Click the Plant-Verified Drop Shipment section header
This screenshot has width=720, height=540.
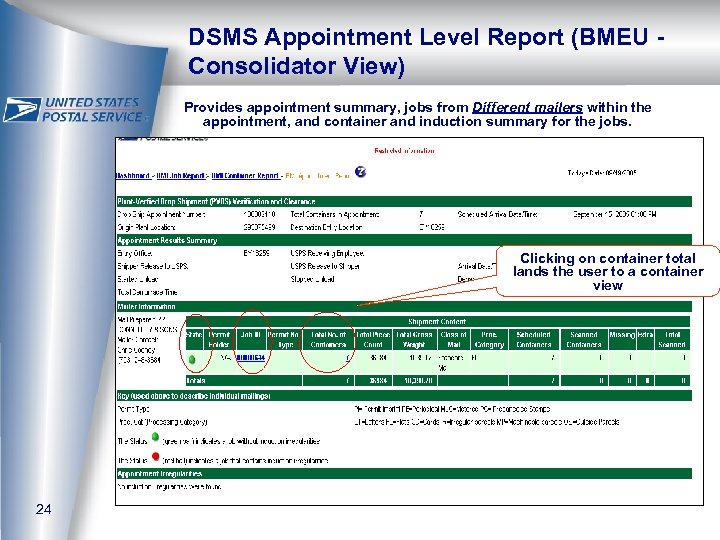pyautogui.click(x=404, y=201)
